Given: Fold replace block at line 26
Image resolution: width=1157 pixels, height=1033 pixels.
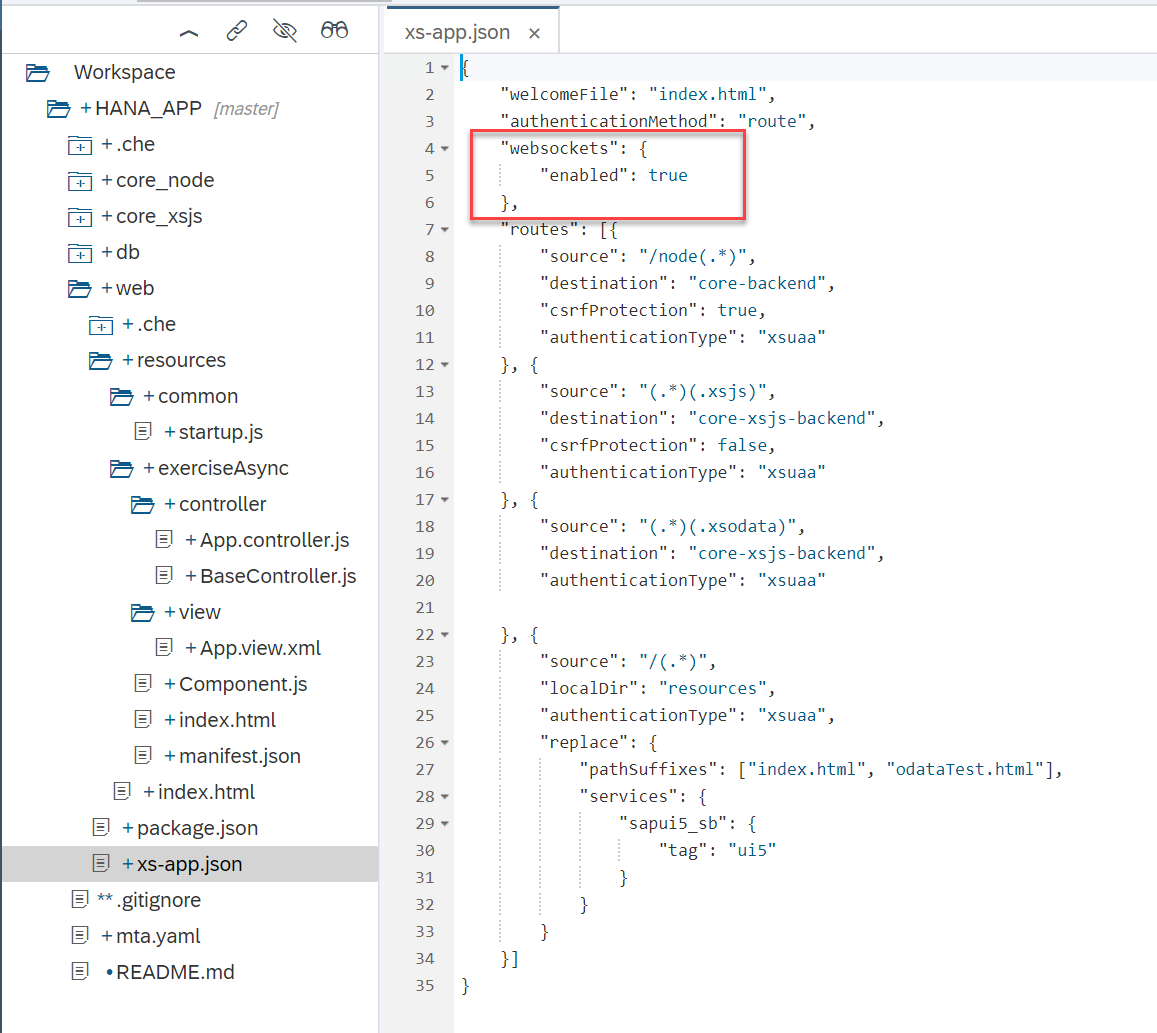Looking at the screenshot, I should coord(444,743).
